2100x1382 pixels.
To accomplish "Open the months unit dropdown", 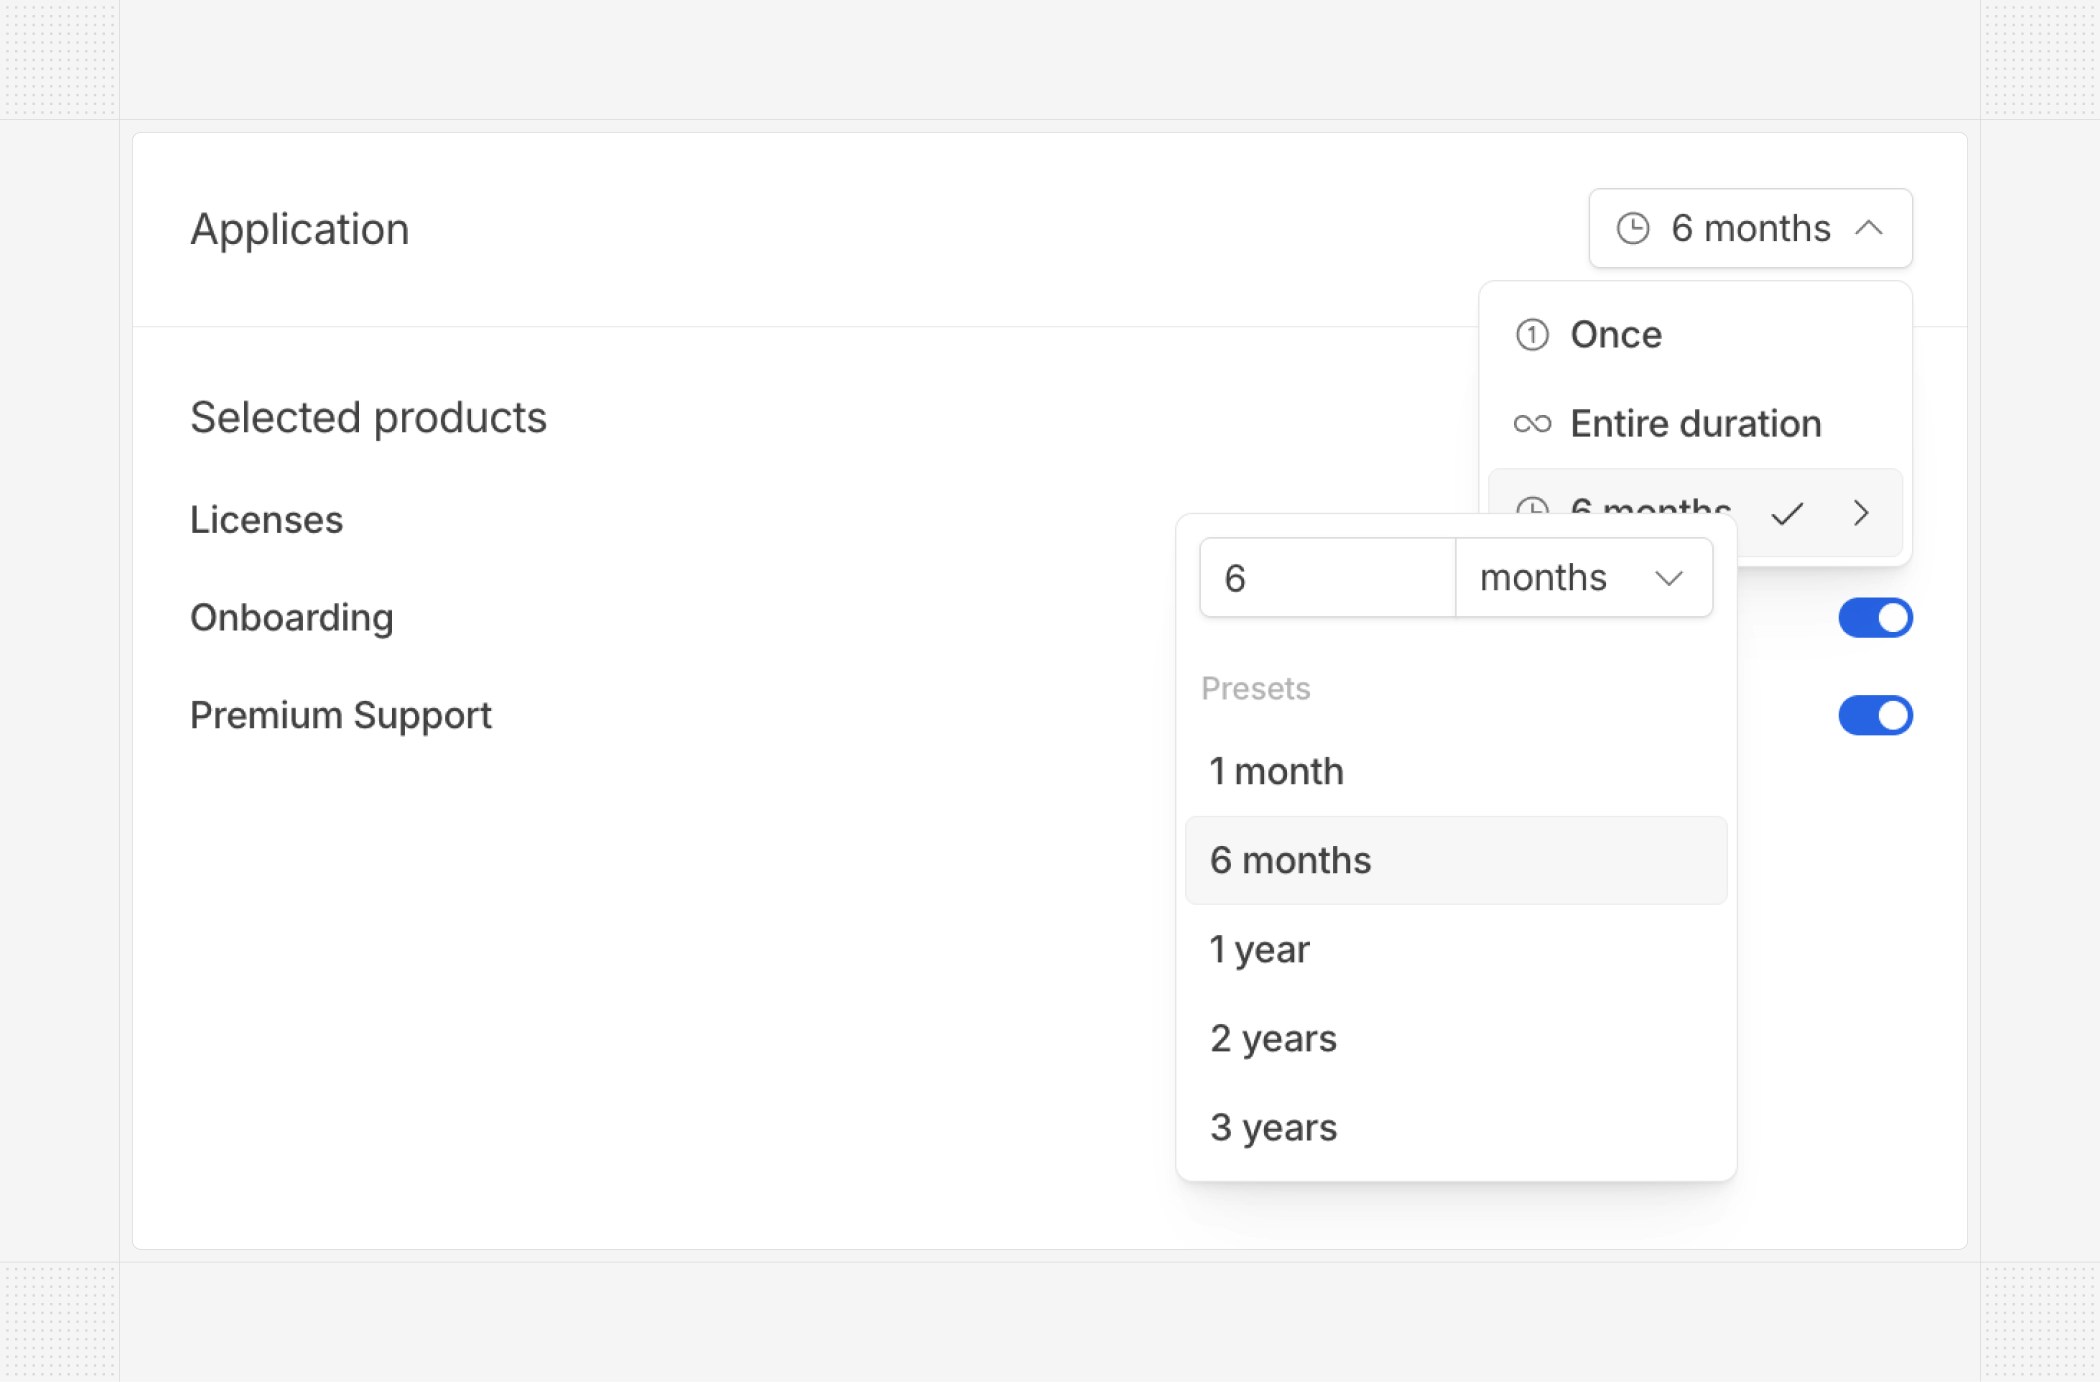I will point(1582,578).
